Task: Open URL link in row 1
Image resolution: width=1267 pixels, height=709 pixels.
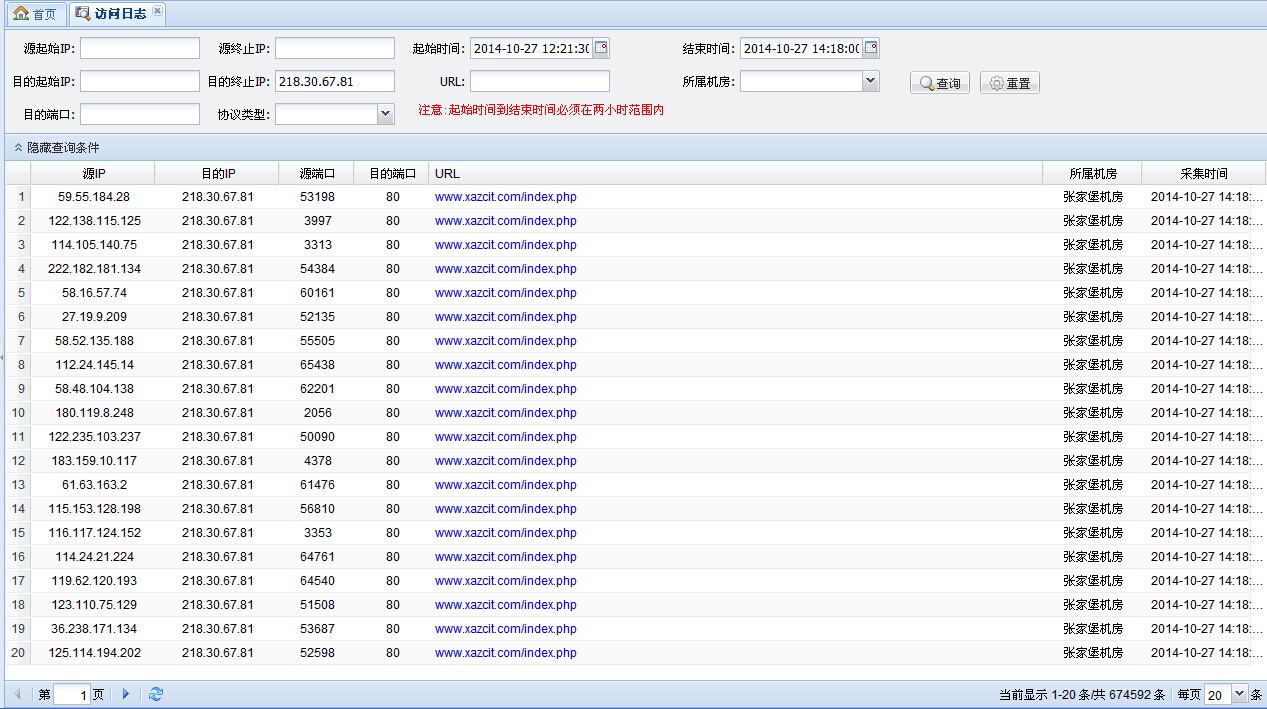Action: [x=505, y=197]
